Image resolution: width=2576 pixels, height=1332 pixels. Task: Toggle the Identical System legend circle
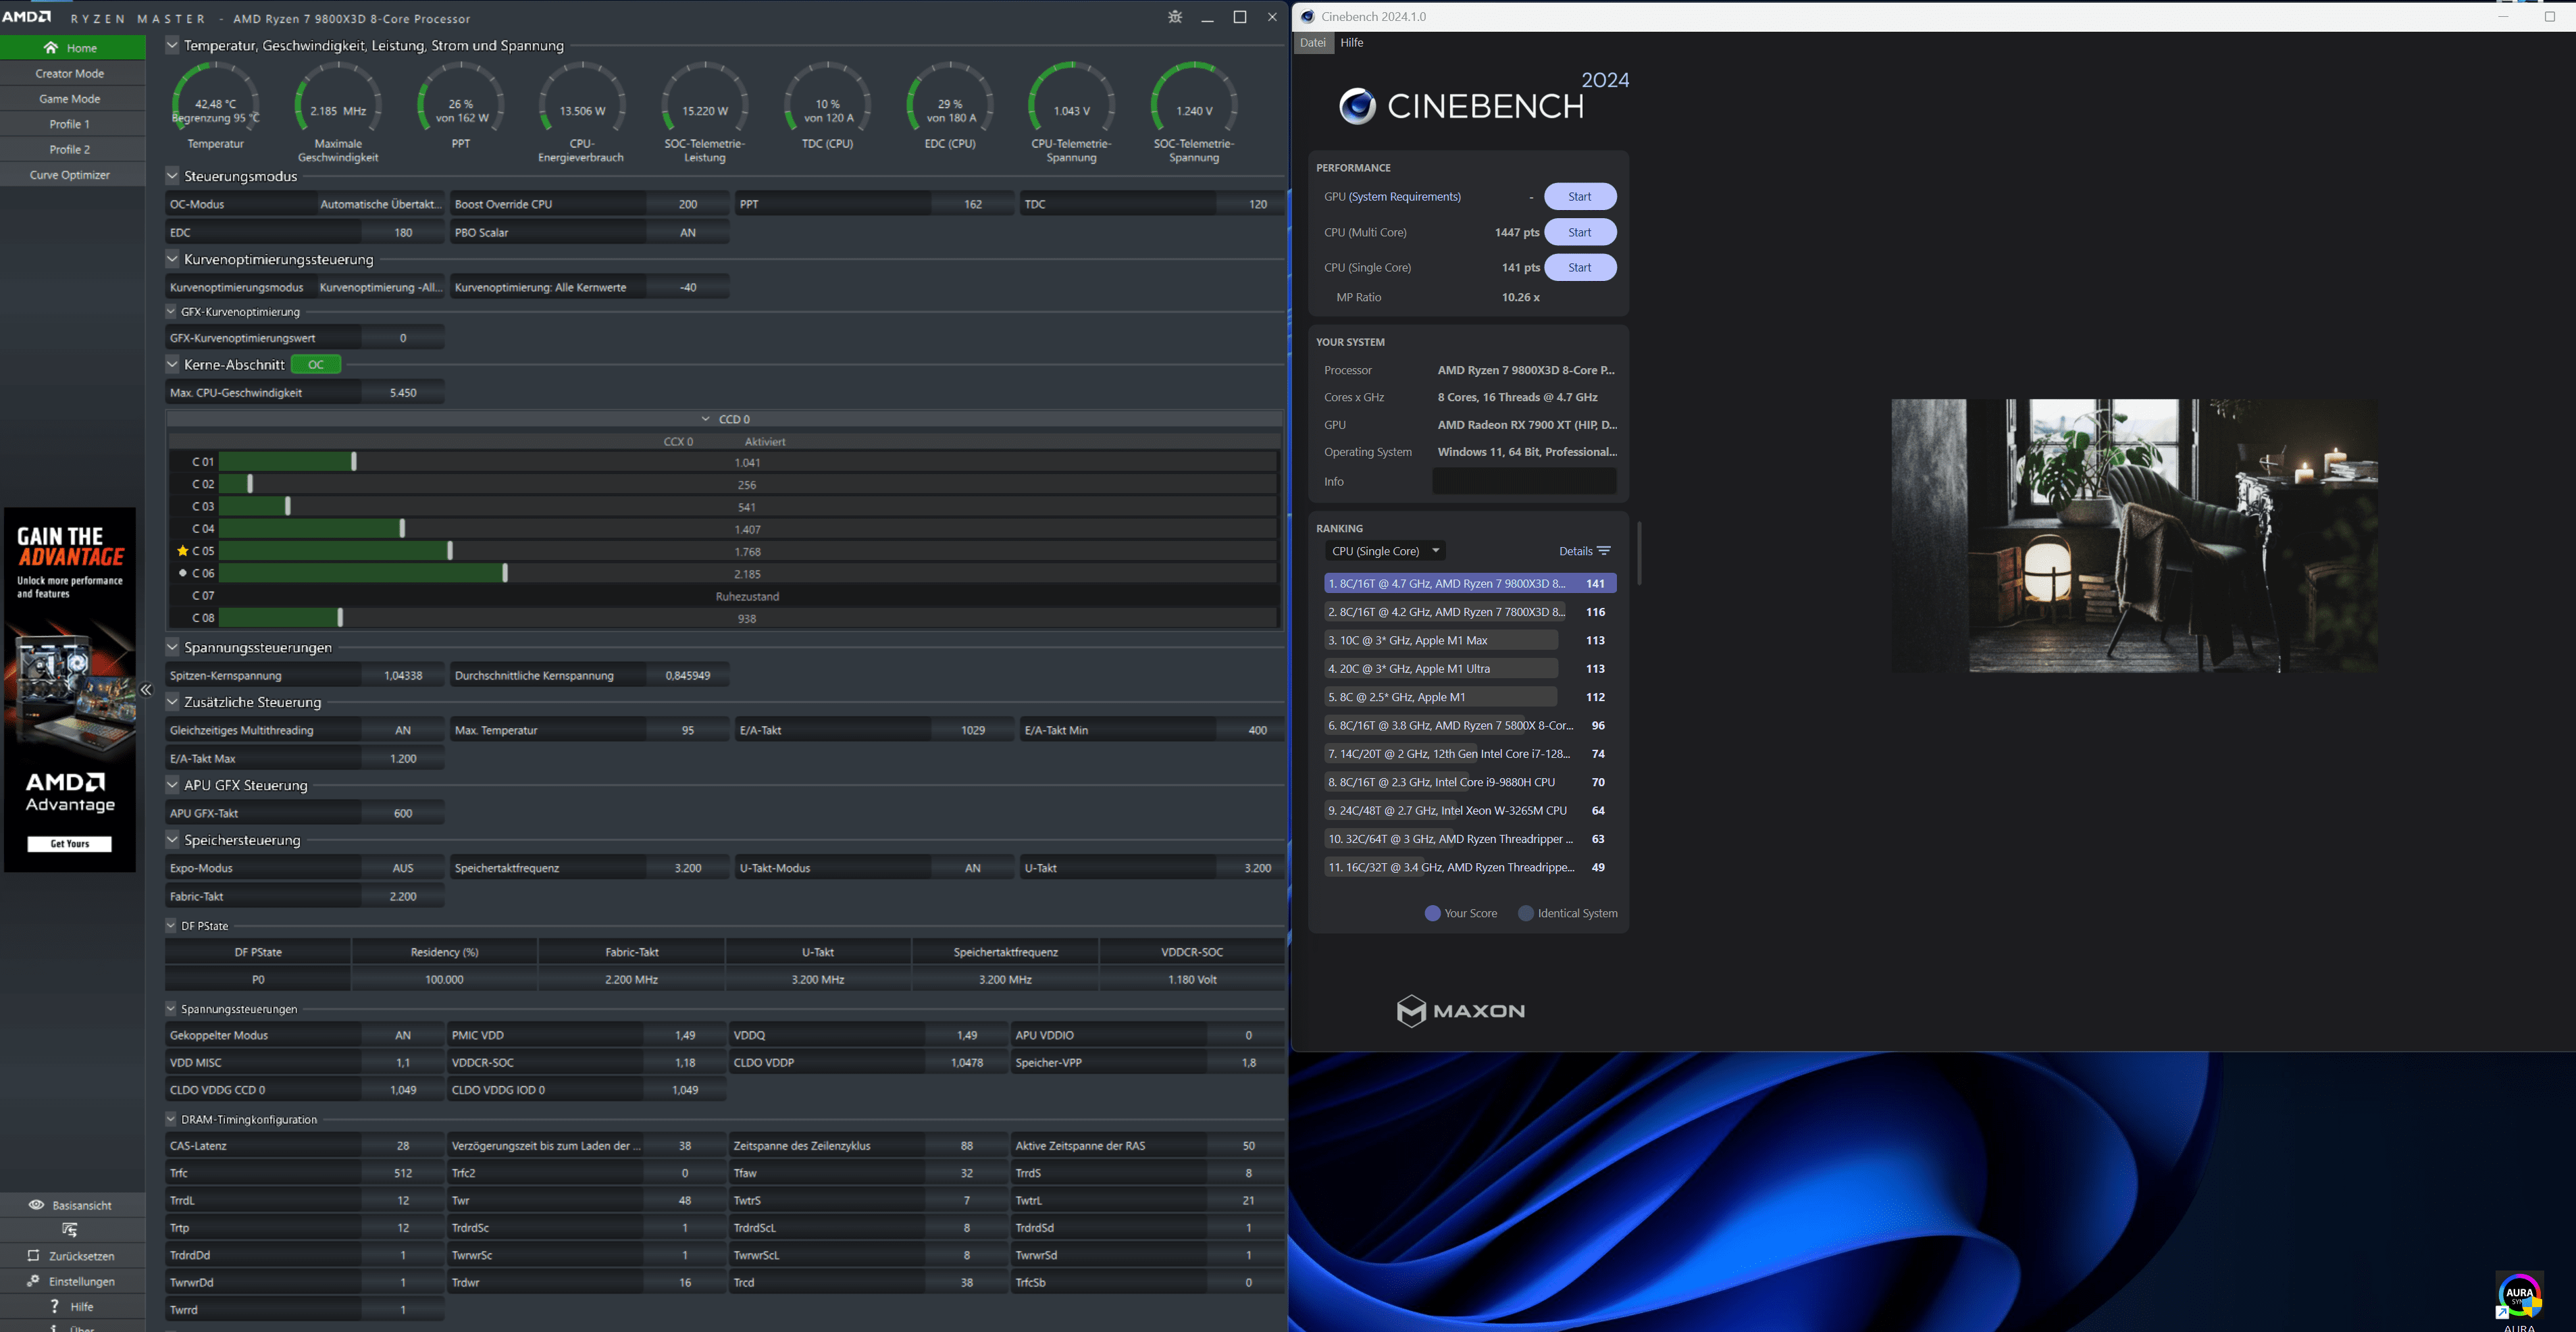click(x=1526, y=913)
